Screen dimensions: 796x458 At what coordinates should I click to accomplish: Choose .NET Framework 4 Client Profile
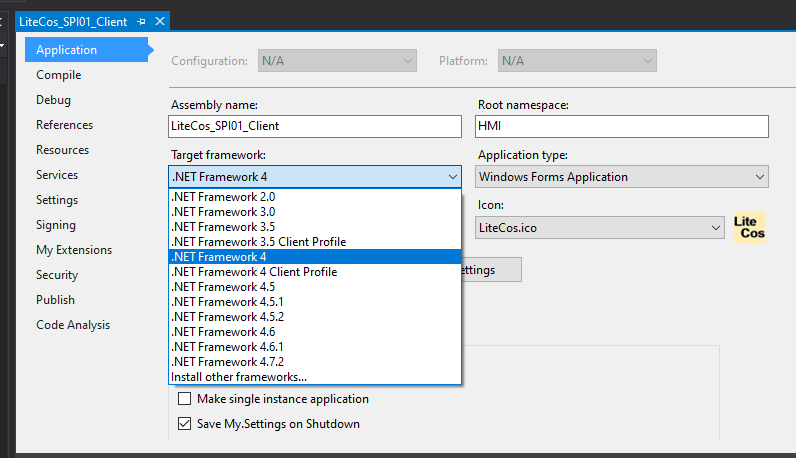[315, 272]
